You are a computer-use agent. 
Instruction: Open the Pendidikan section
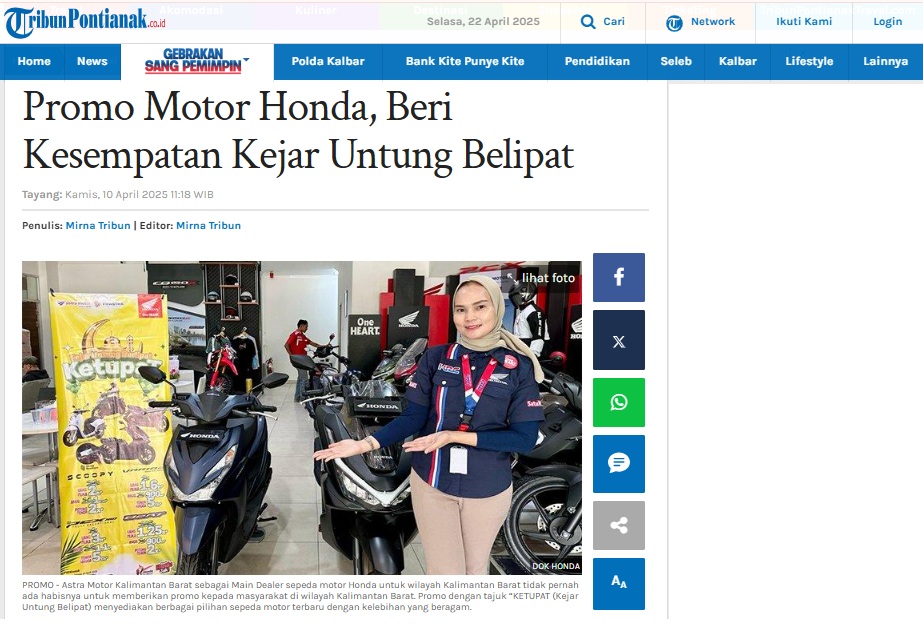597,61
